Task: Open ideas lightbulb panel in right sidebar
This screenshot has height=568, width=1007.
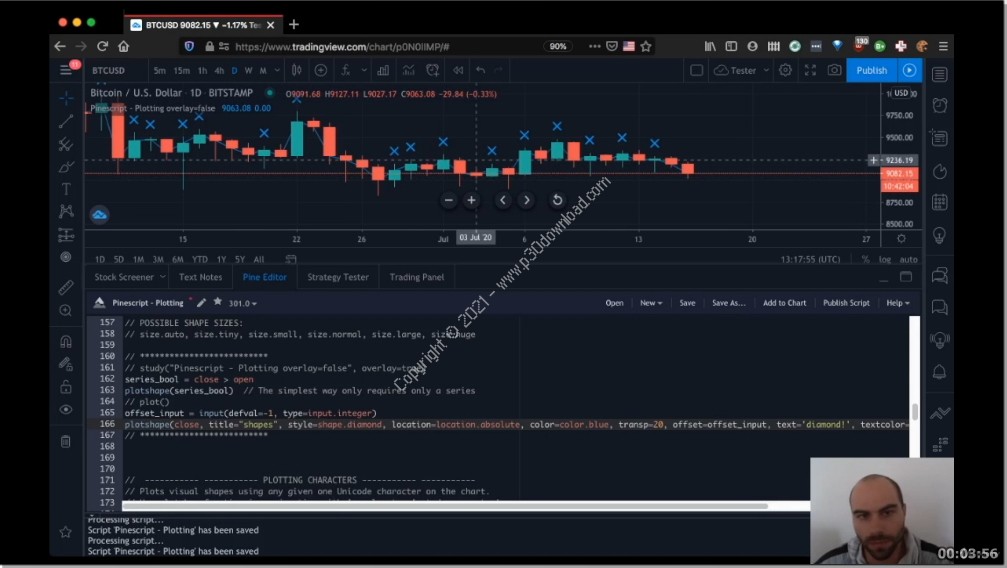Action: pos(940,236)
